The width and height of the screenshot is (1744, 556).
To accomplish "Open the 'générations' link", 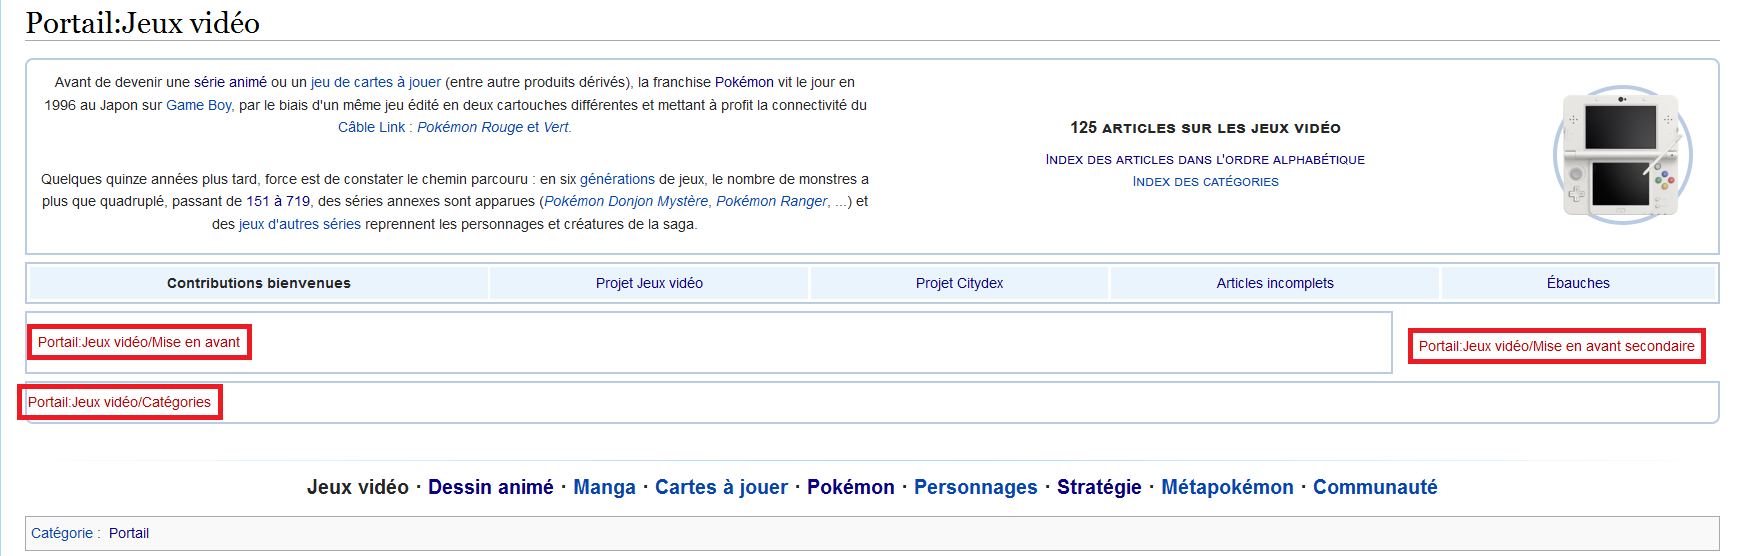I will pyautogui.click(x=617, y=179).
